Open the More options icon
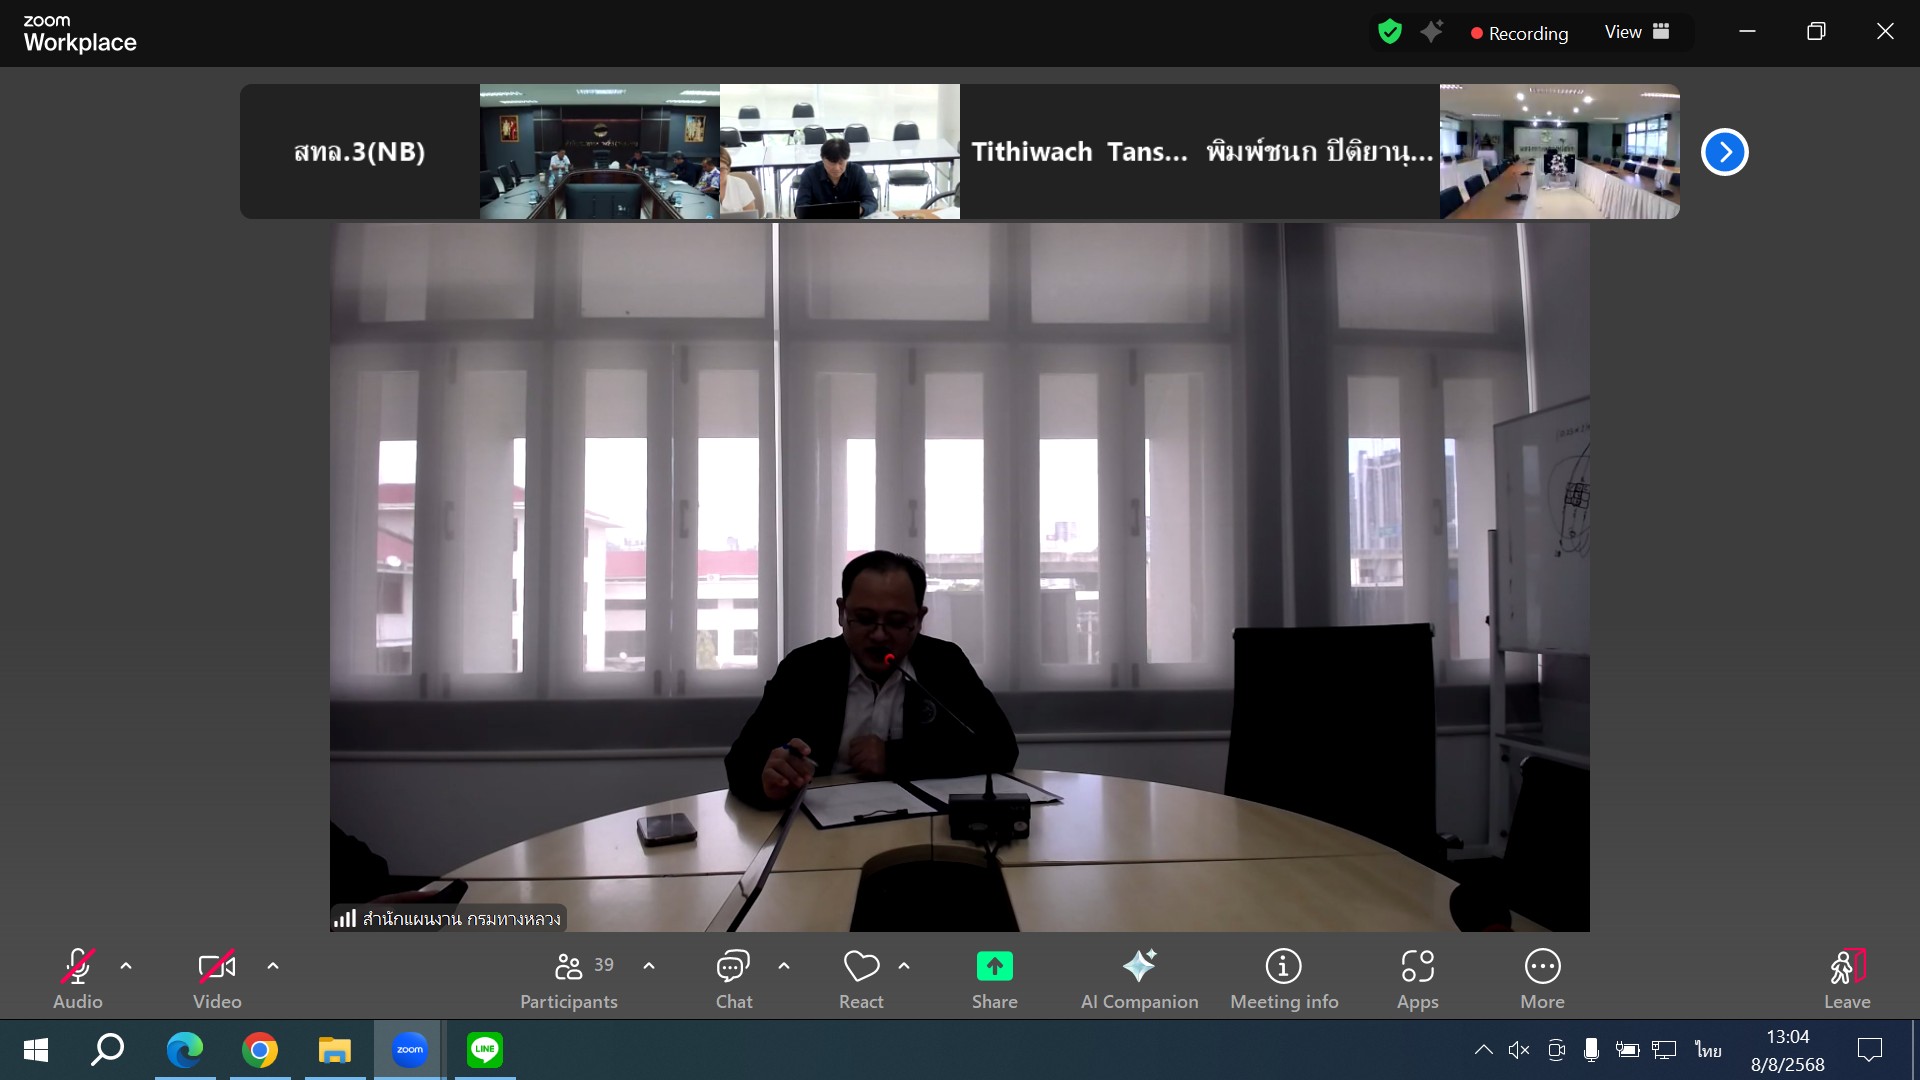1920x1080 pixels. 1542,967
